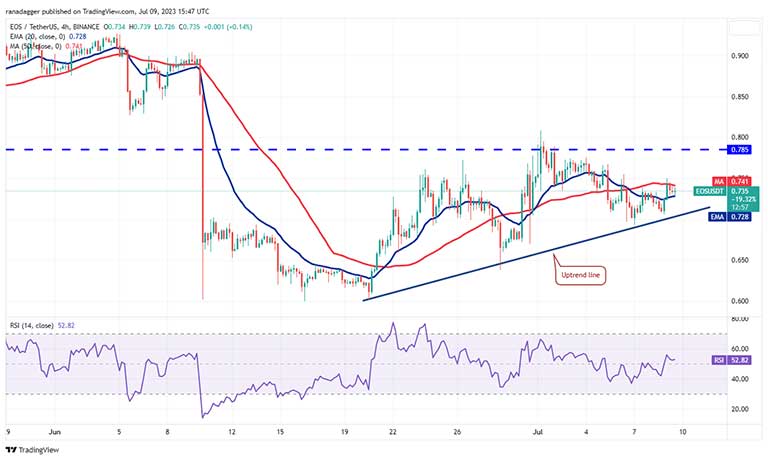
Task: Click the '10' date on time axis
Action: [682, 432]
